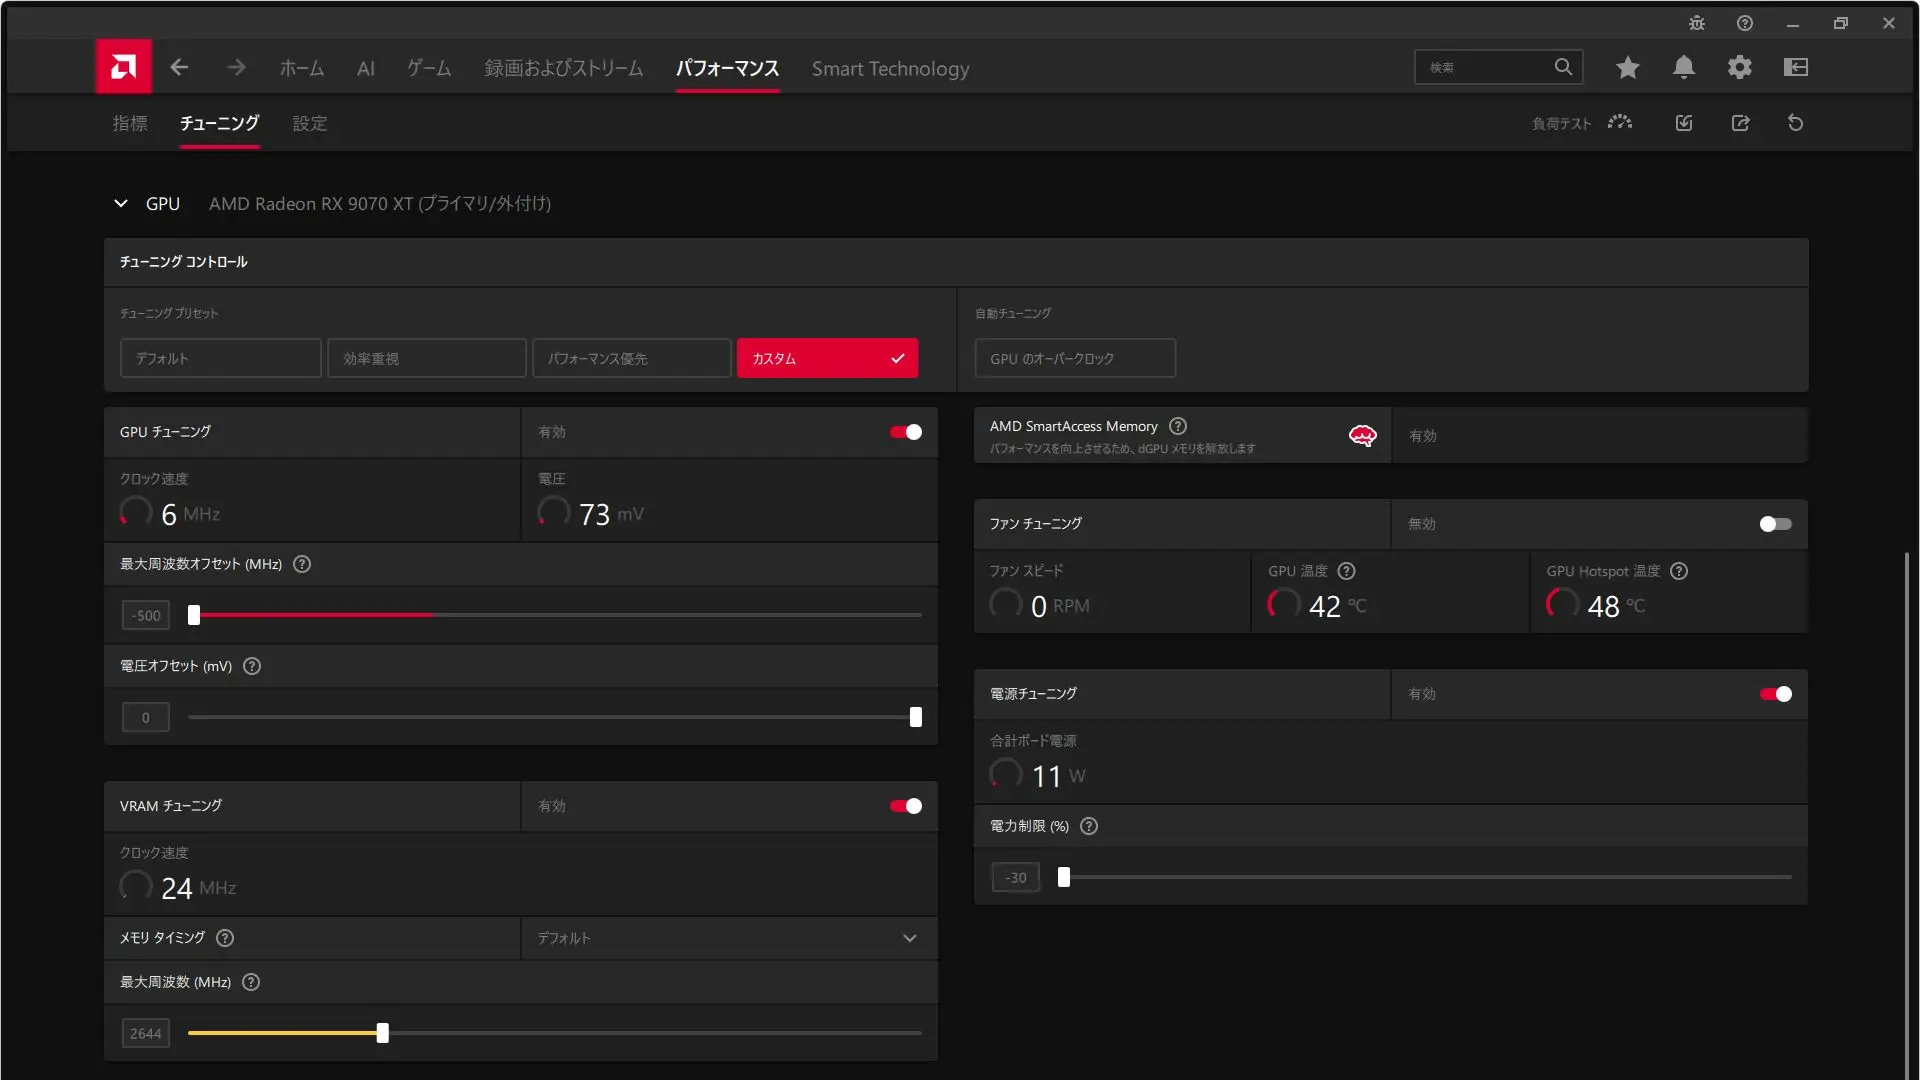
Task: Toggle the sidebar panel icon
Action: [x=1796, y=67]
